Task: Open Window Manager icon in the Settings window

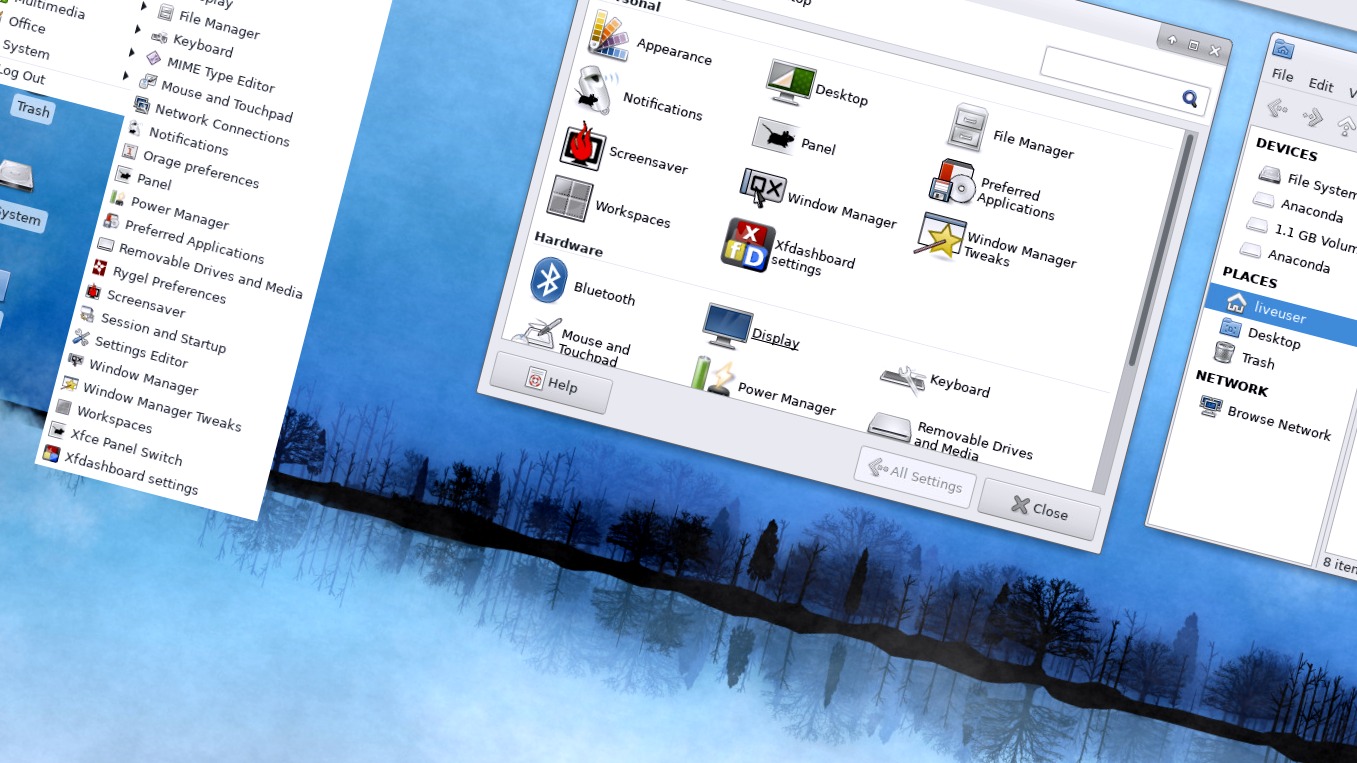Action: coord(762,188)
